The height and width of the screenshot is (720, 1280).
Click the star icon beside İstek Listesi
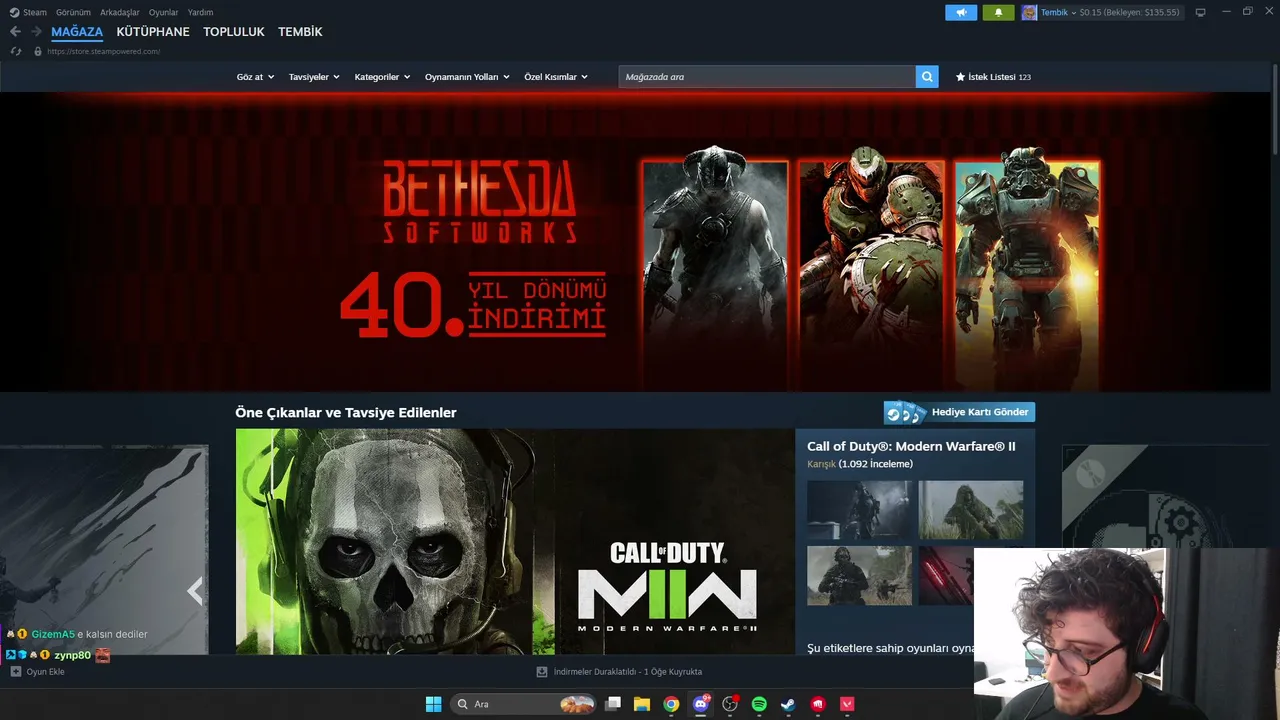pos(961,77)
